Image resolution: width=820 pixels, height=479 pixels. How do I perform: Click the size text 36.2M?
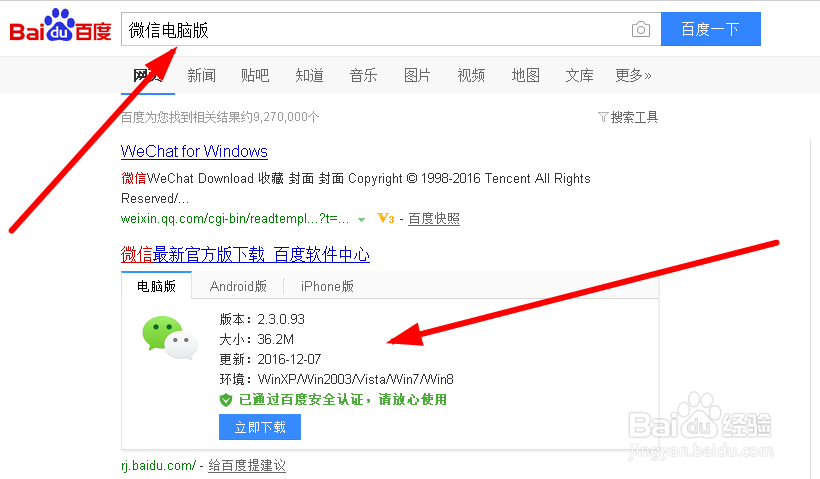(x=276, y=339)
